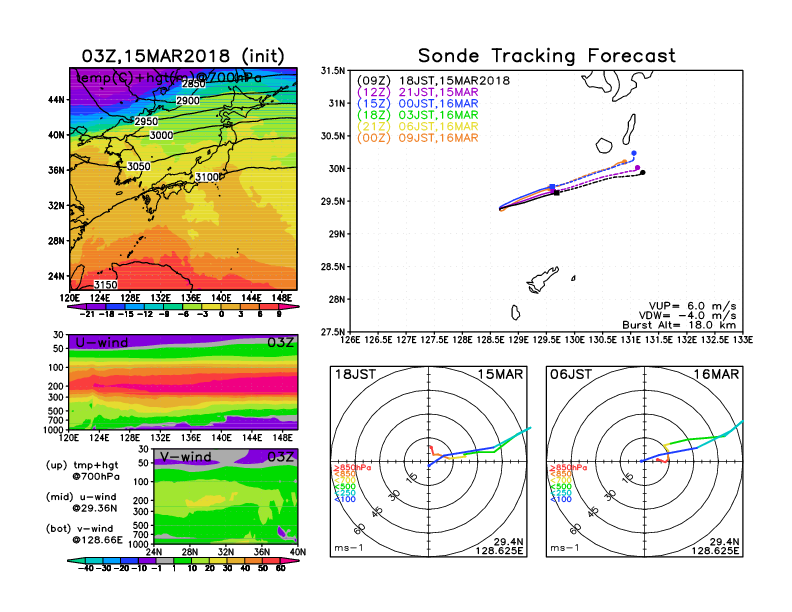
Task: Click the "31.5N" latitude axis label
Action: 333,71
